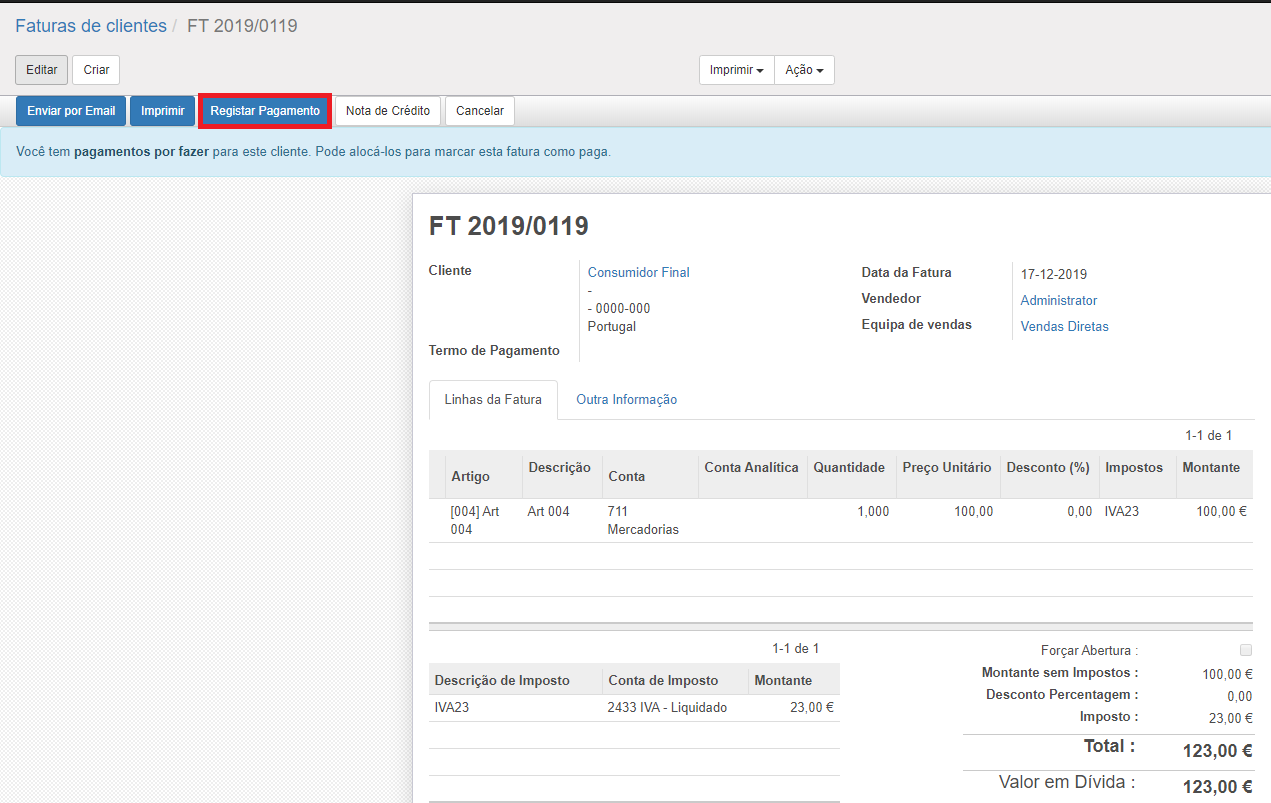Toggle the Forçar Abertura checkbox
Viewport: 1271px width, 803px height.
pyautogui.click(x=1245, y=650)
